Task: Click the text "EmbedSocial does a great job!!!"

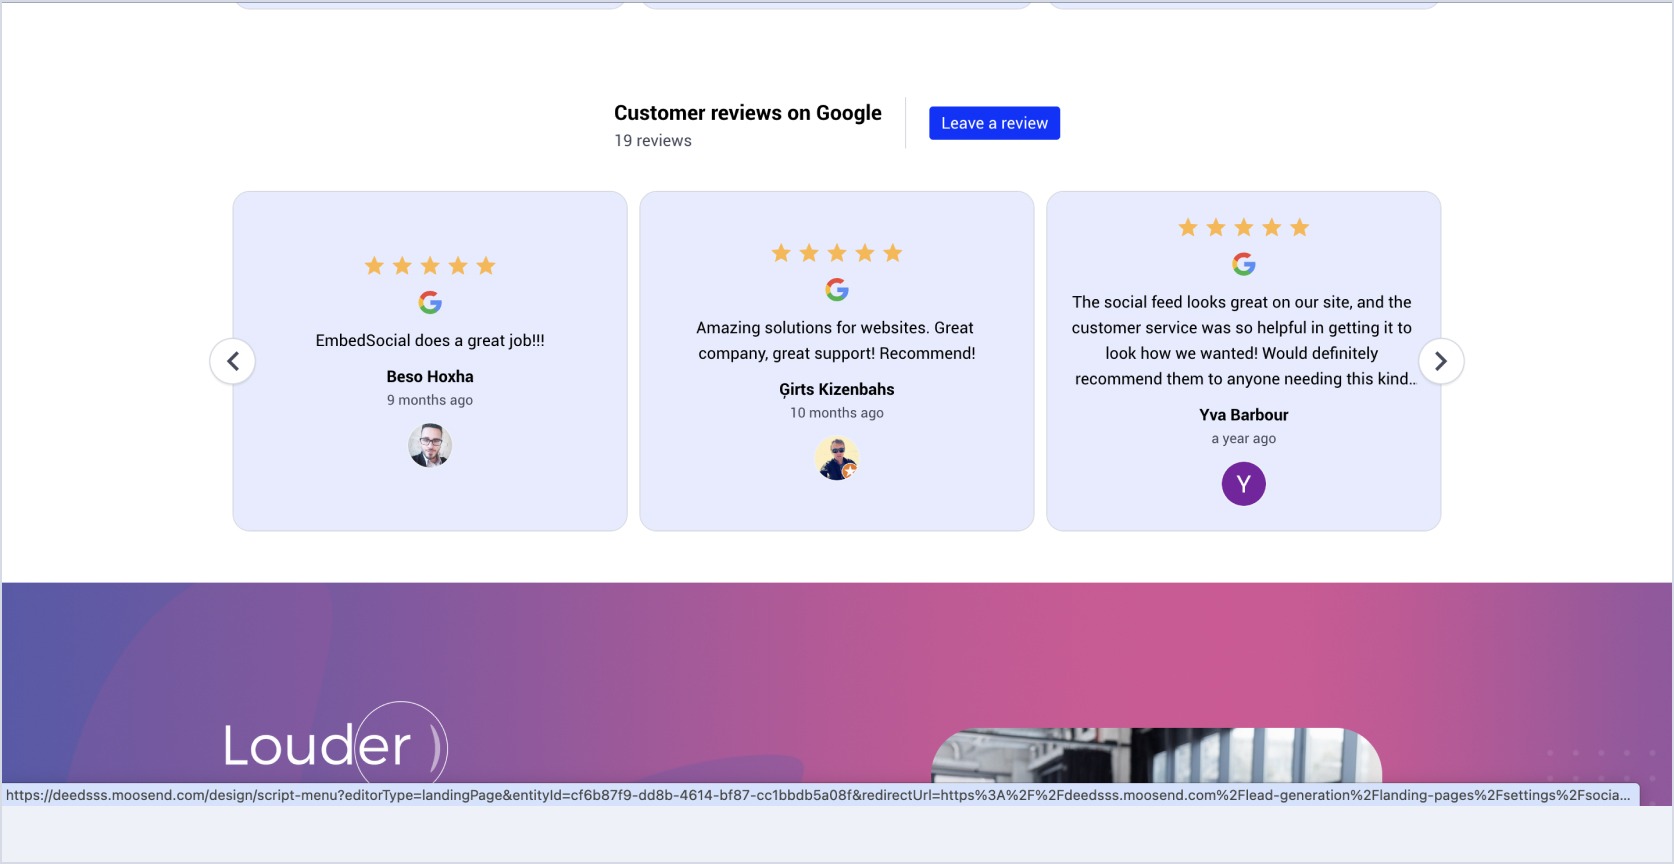Action: [x=430, y=340]
